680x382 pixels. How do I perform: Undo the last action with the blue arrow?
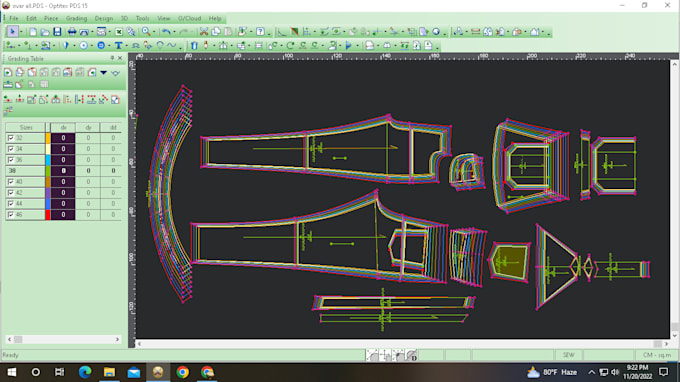coord(166,32)
